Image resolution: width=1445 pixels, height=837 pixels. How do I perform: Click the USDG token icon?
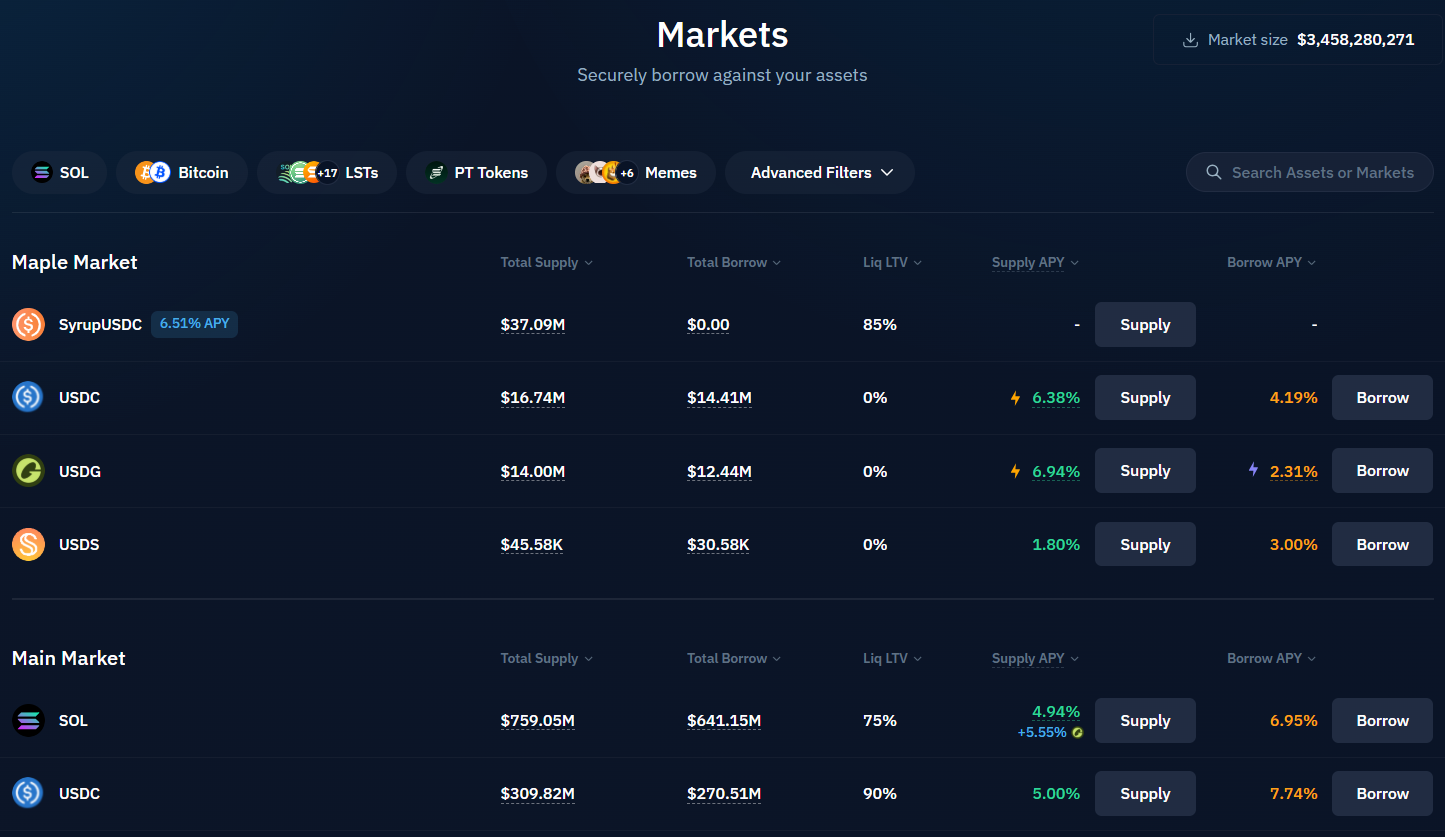pyautogui.click(x=28, y=471)
